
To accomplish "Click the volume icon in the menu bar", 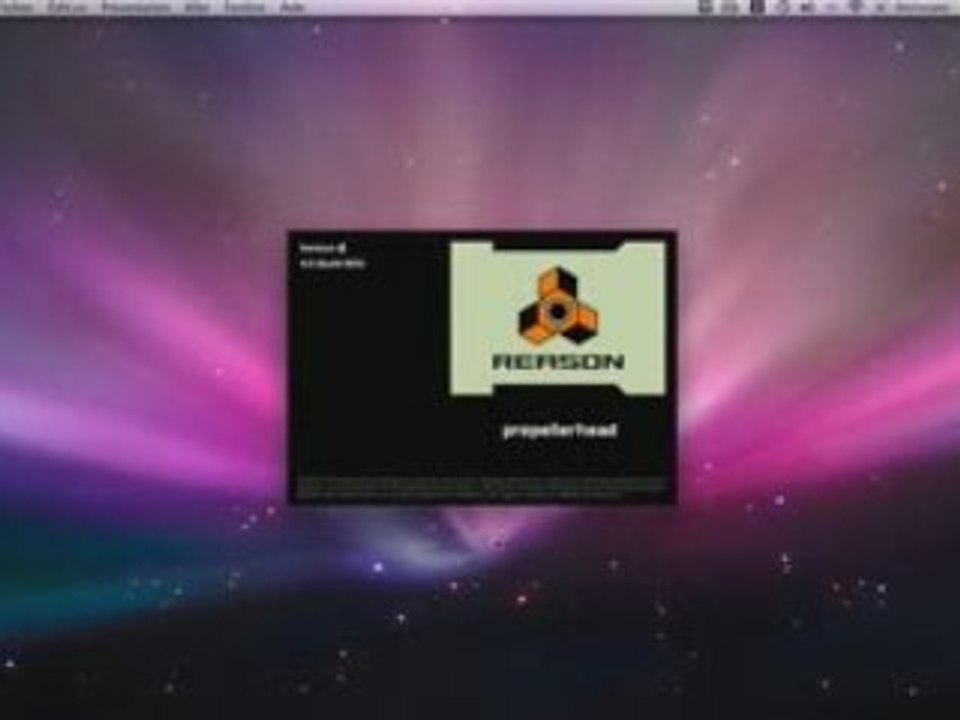I will click(808, 7).
